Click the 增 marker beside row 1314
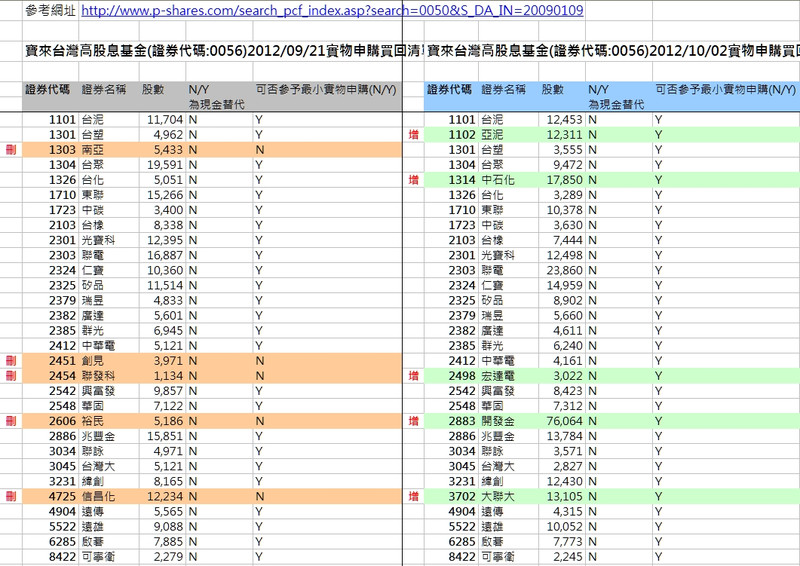The width and height of the screenshot is (800, 566). [x=414, y=180]
